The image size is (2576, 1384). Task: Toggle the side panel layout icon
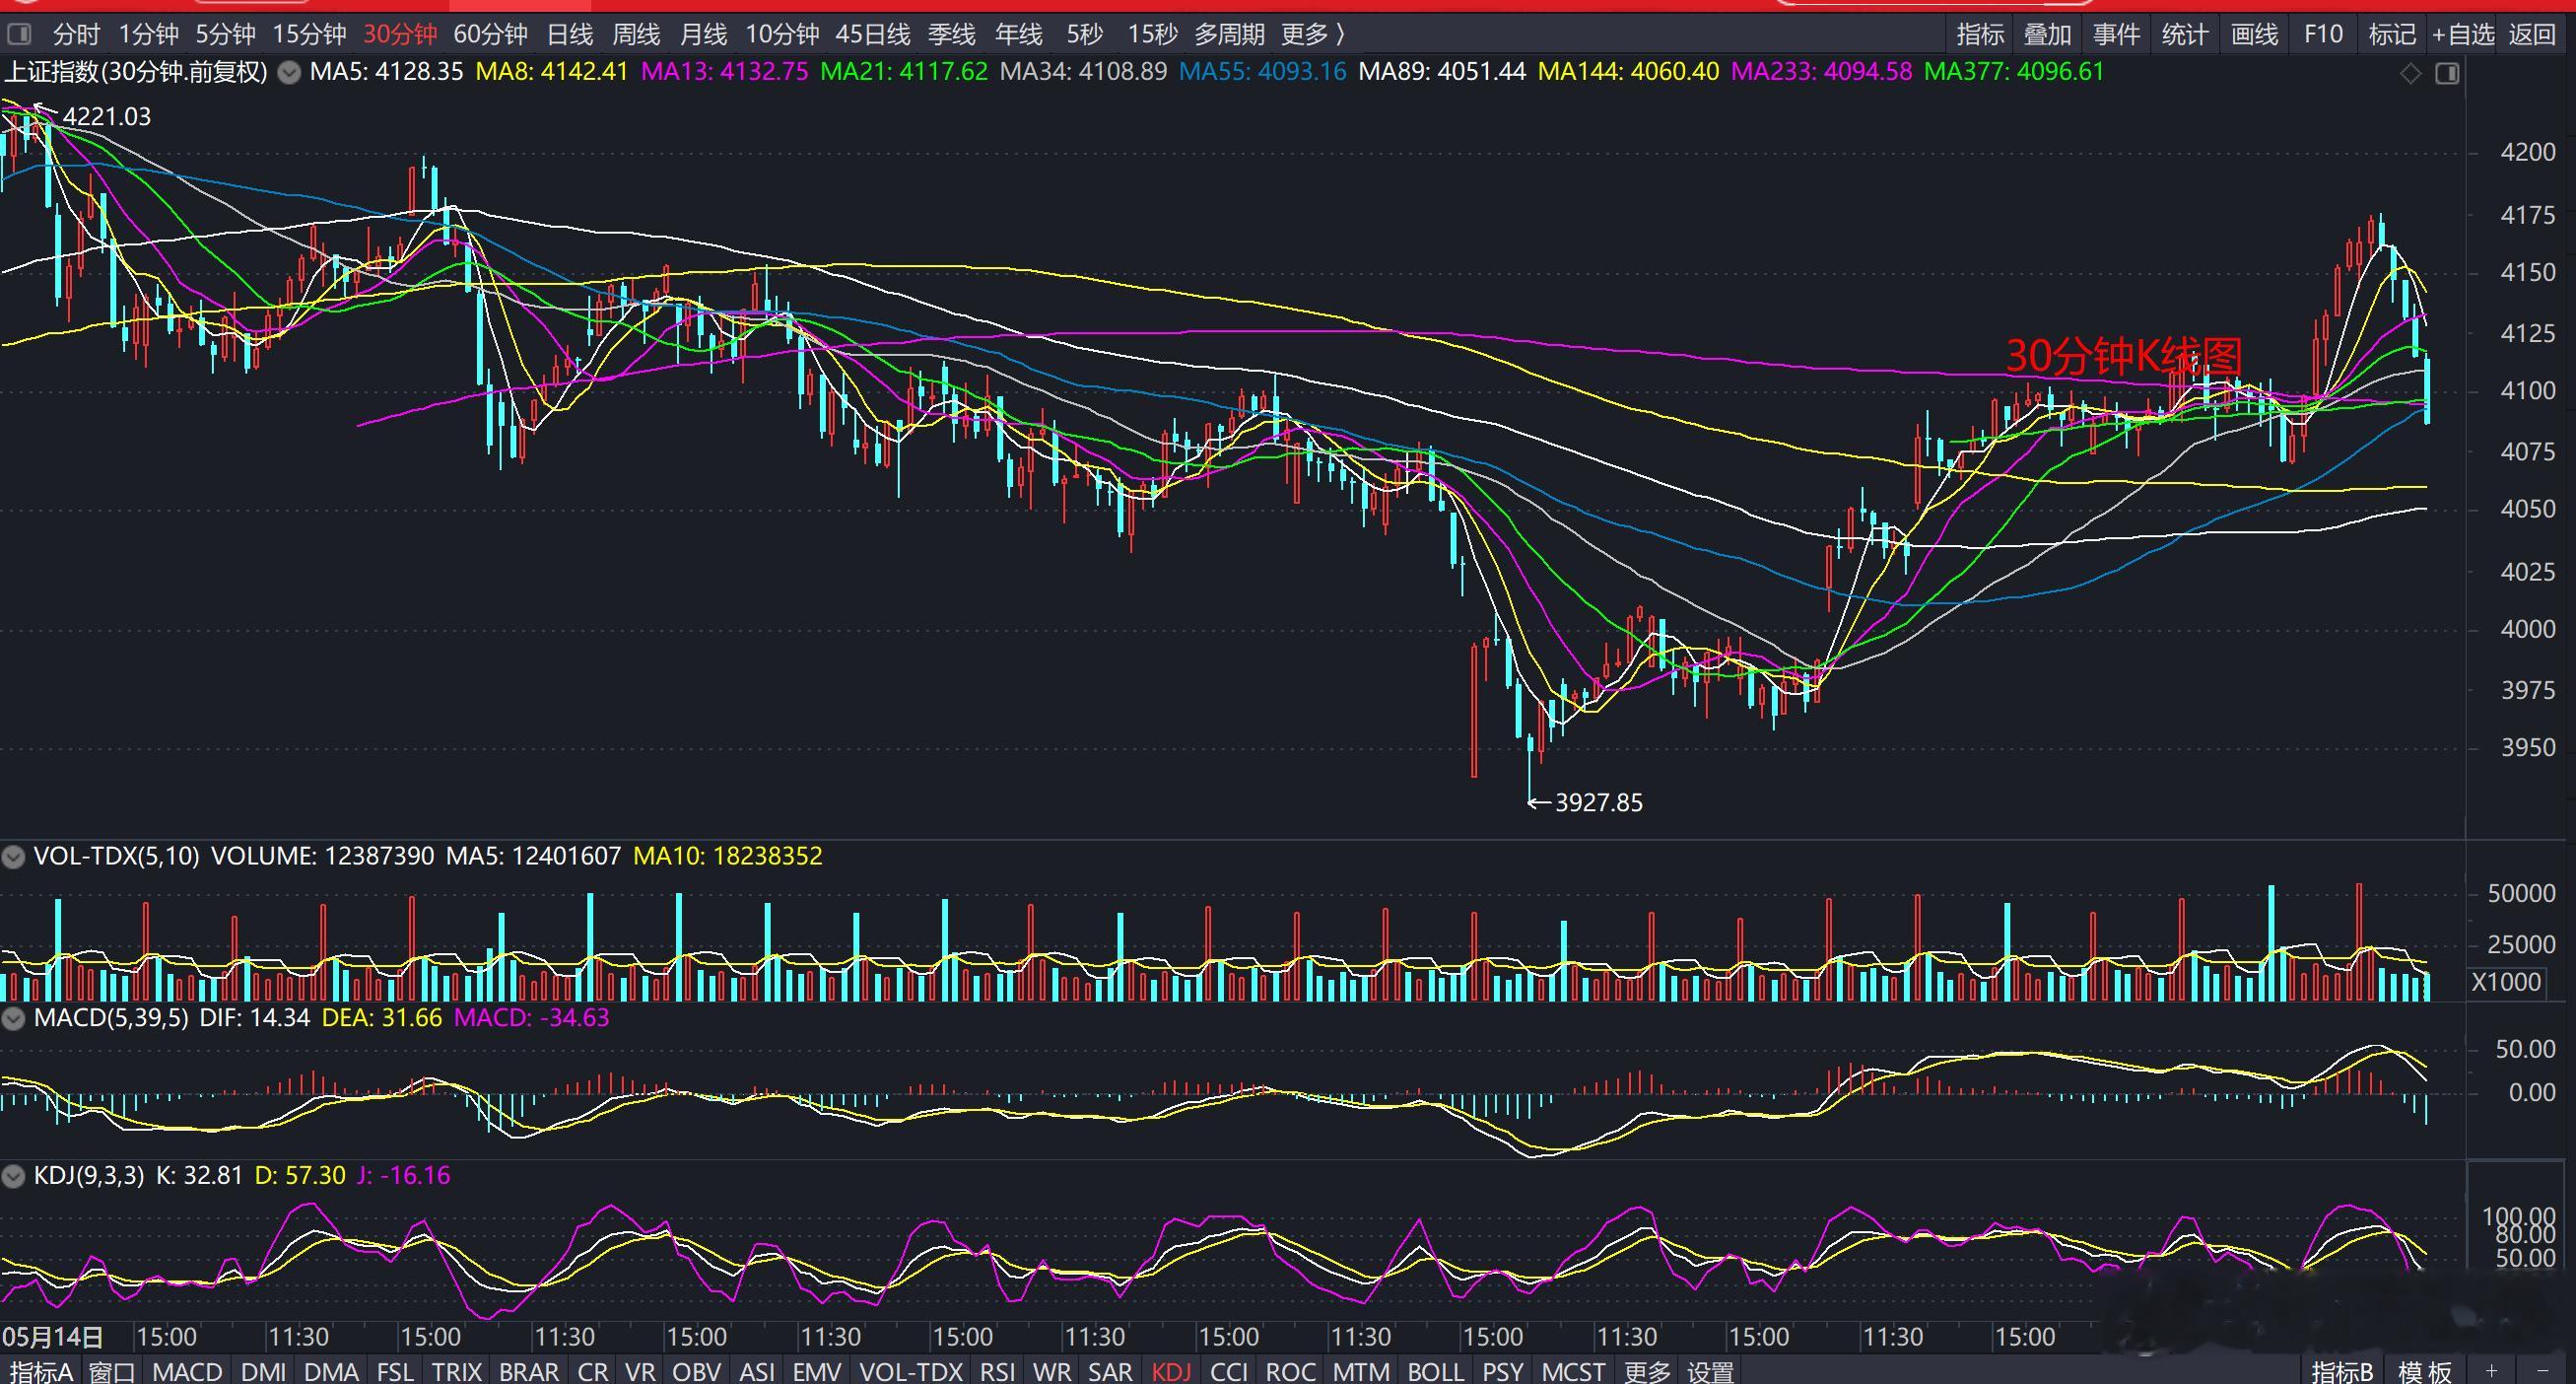click(x=2447, y=73)
